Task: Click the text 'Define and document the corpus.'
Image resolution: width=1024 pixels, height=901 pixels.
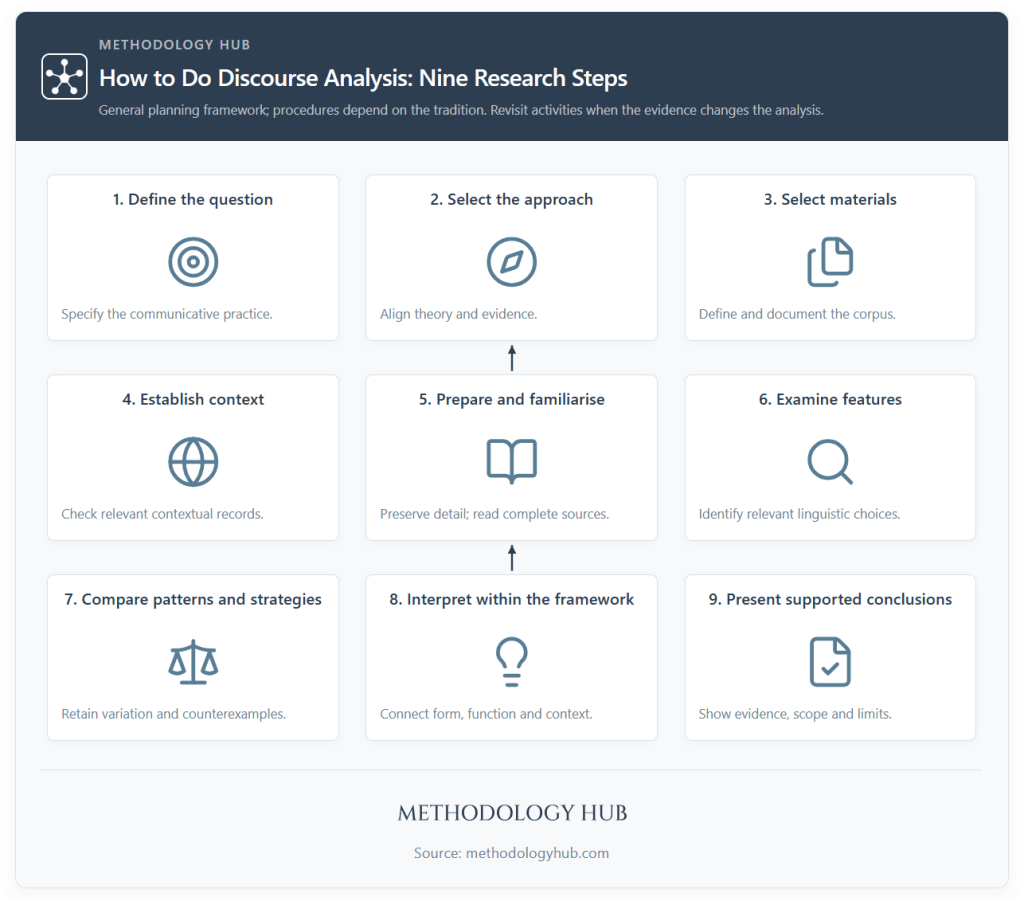Action: [x=797, y=314]
